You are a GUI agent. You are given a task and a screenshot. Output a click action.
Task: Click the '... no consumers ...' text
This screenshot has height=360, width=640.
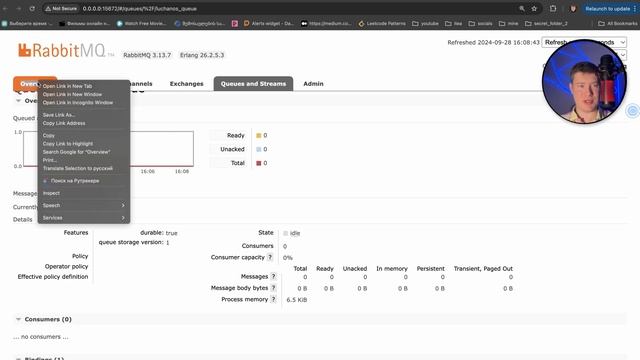40,337
